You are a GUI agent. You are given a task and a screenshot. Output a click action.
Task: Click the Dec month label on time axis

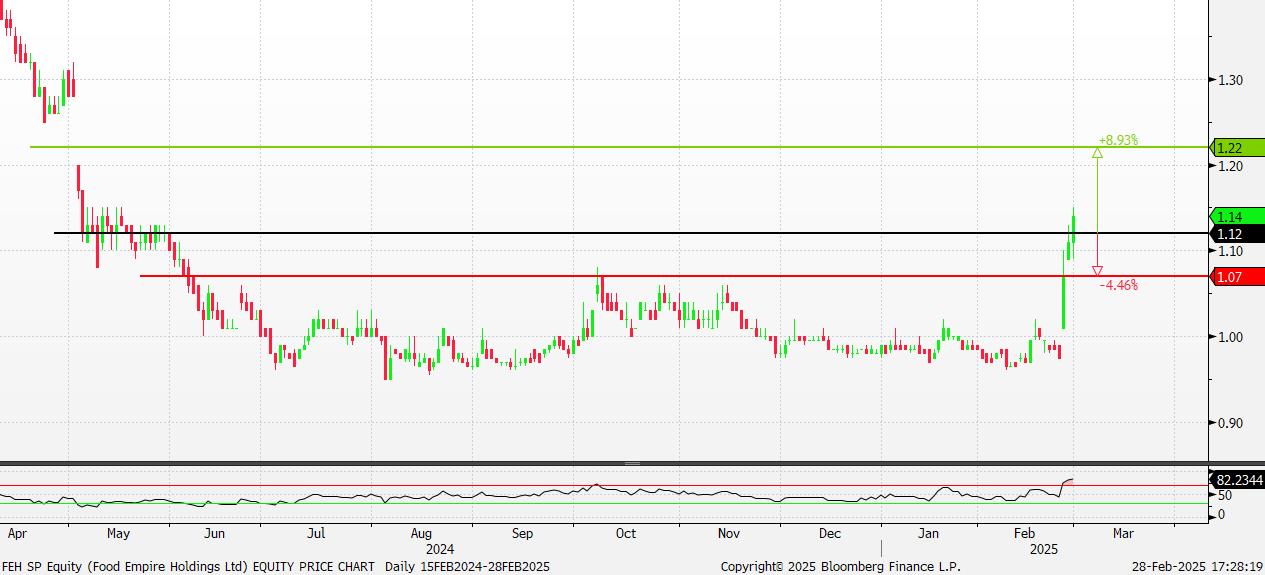(830, 534)
